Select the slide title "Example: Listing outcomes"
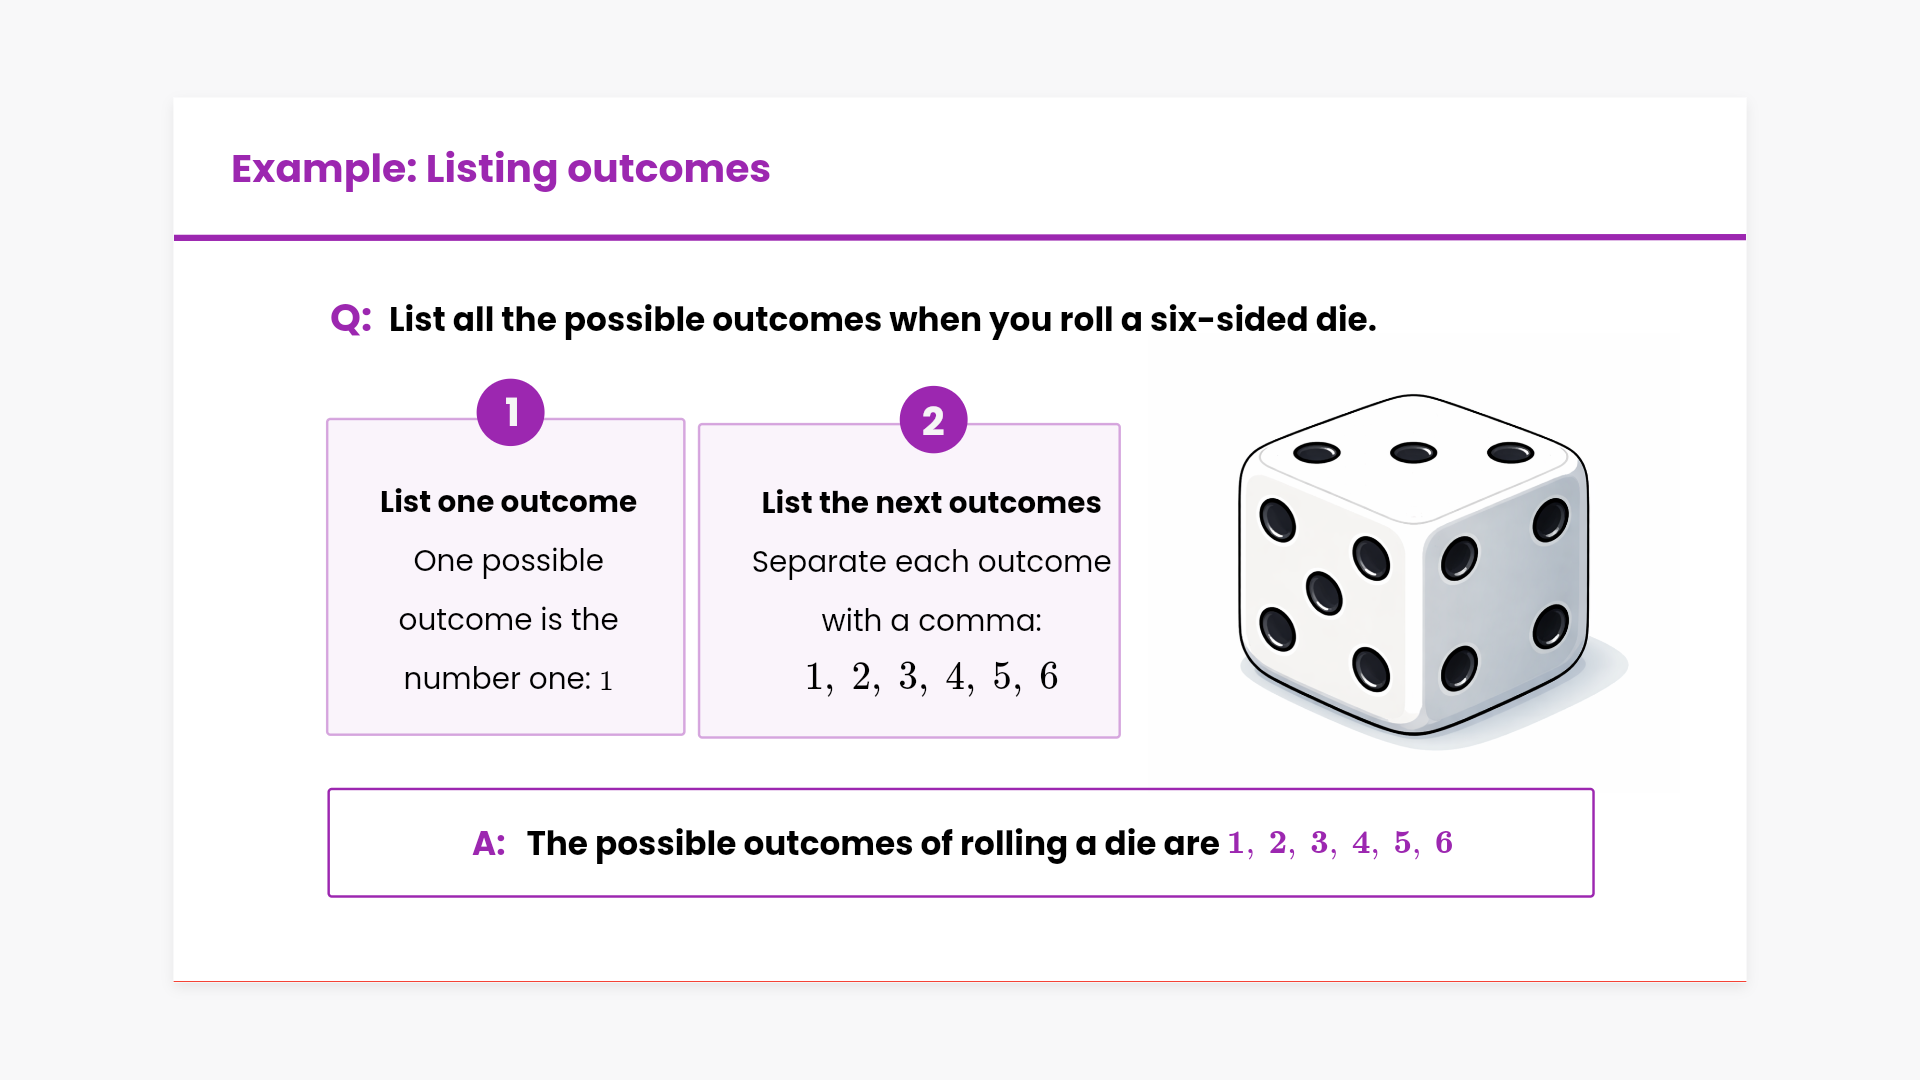The height and width of the screenshot is (1080, 1920). 500,169
